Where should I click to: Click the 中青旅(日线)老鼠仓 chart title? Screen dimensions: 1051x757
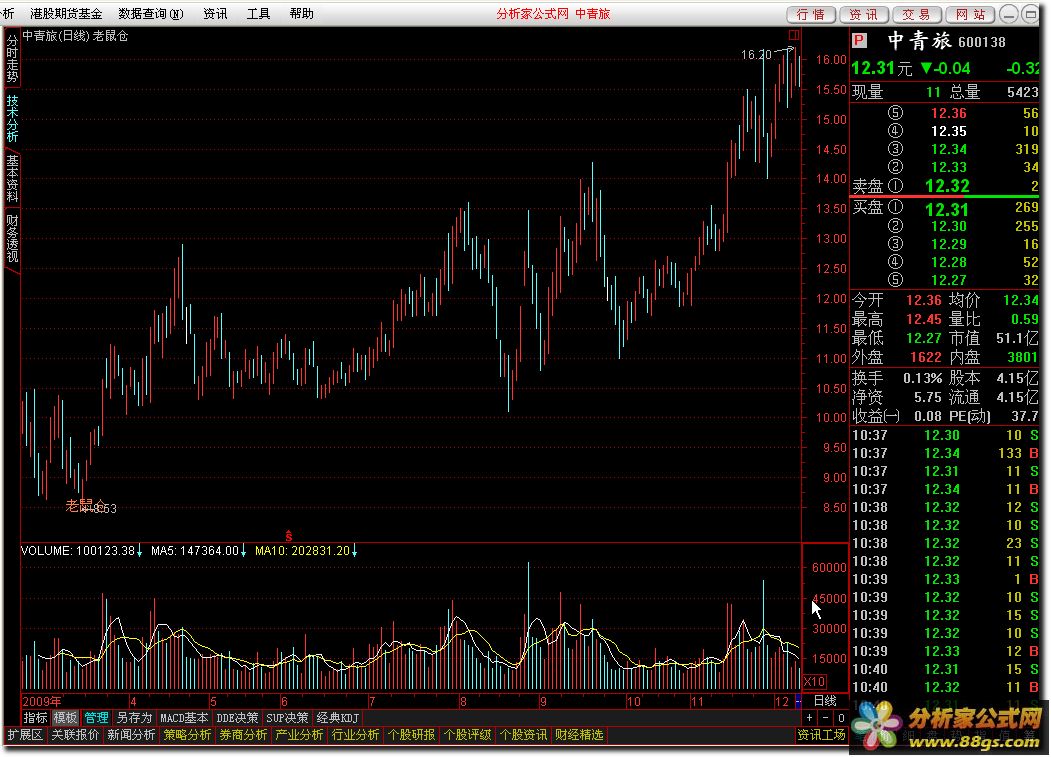pos(76,36)
